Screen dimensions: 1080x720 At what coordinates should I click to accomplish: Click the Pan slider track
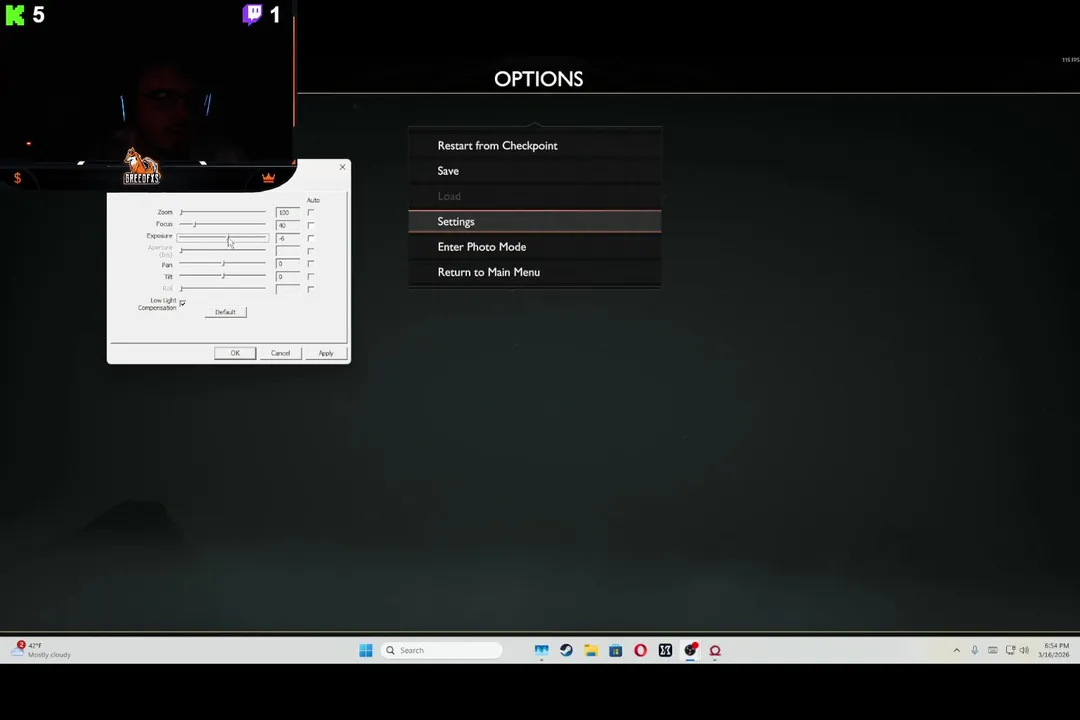click(x=222, y=263)
